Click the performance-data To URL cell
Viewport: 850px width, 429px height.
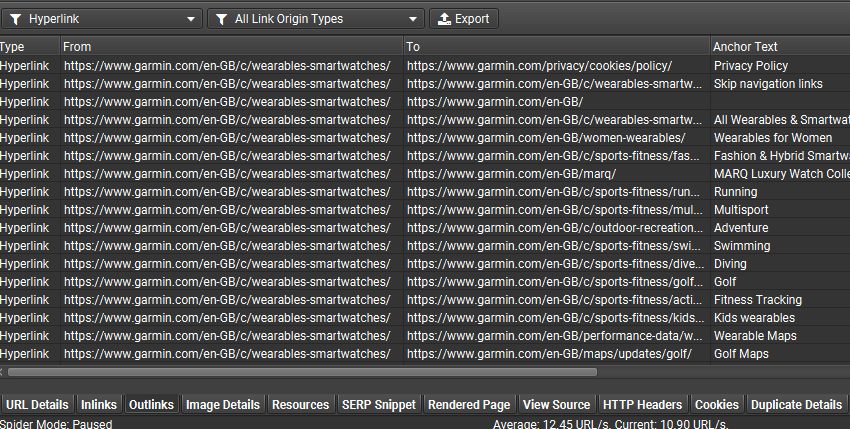tap(557, 336)
